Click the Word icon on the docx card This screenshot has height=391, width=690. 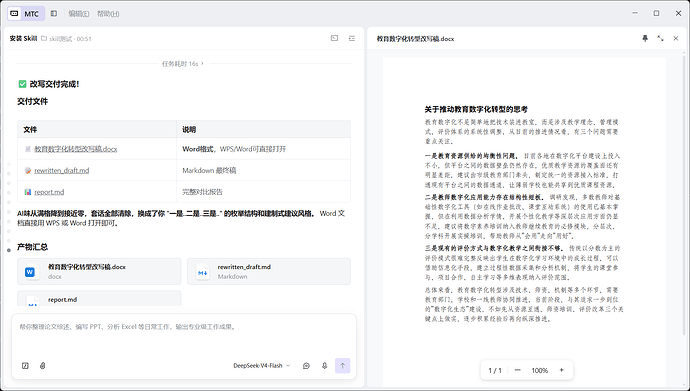pyautogui.click(x=30, y=272)
